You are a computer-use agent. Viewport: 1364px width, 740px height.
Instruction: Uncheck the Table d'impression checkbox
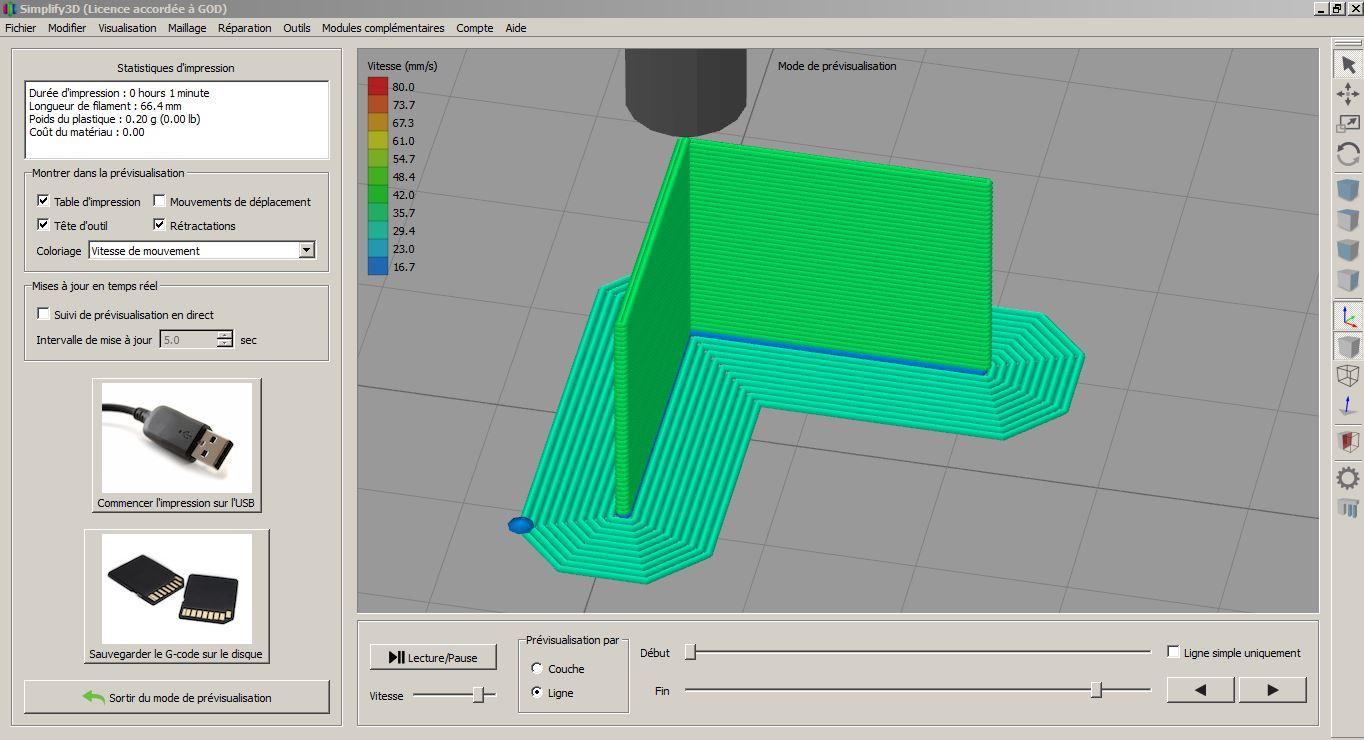pyautogui.click(x=43, y=201)
